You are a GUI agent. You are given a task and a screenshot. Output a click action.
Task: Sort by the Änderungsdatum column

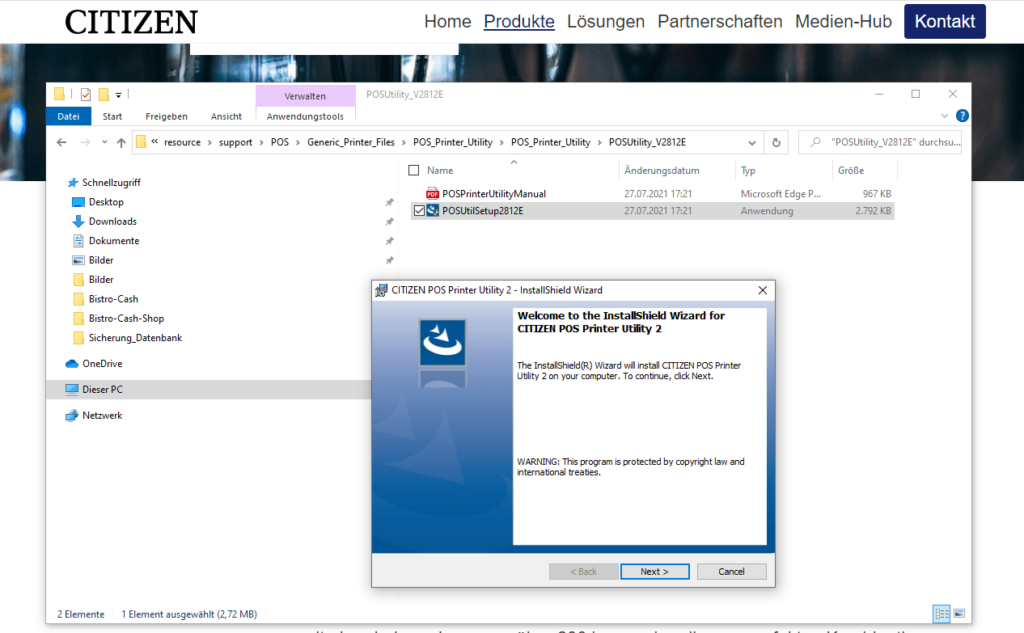662,170
